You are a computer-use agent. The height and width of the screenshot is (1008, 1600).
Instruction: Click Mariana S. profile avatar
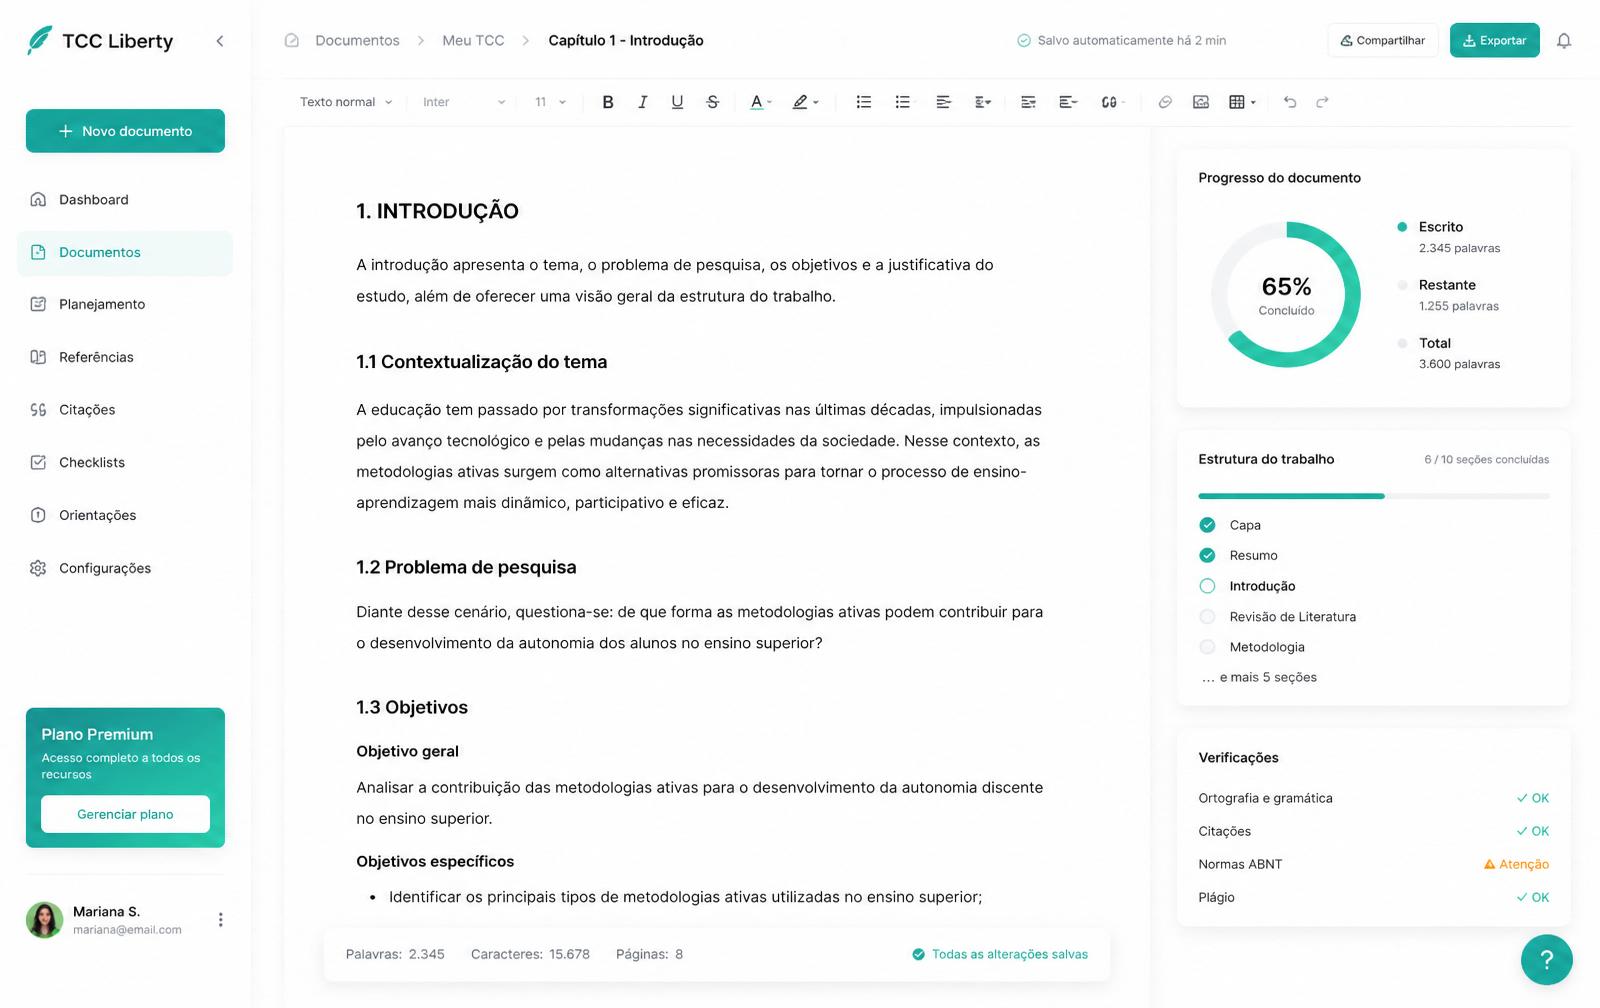coord(44,920)
